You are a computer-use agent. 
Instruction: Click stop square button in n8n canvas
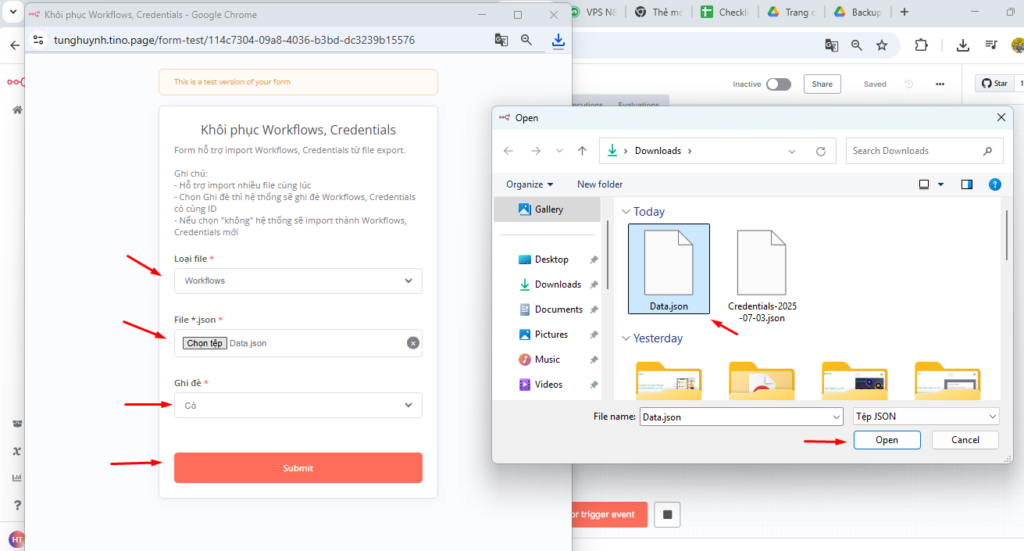[x=667, y=514]
